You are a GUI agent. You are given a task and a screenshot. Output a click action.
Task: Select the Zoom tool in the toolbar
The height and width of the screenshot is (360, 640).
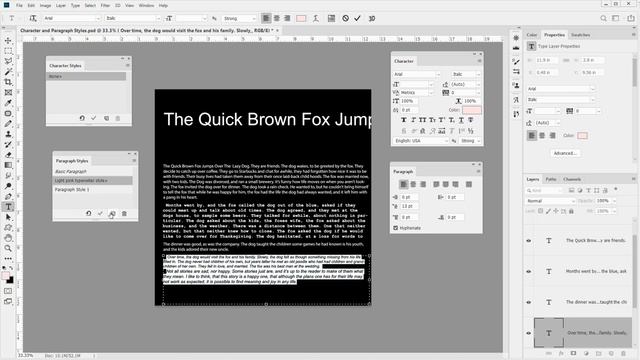[x=8, y=248]
